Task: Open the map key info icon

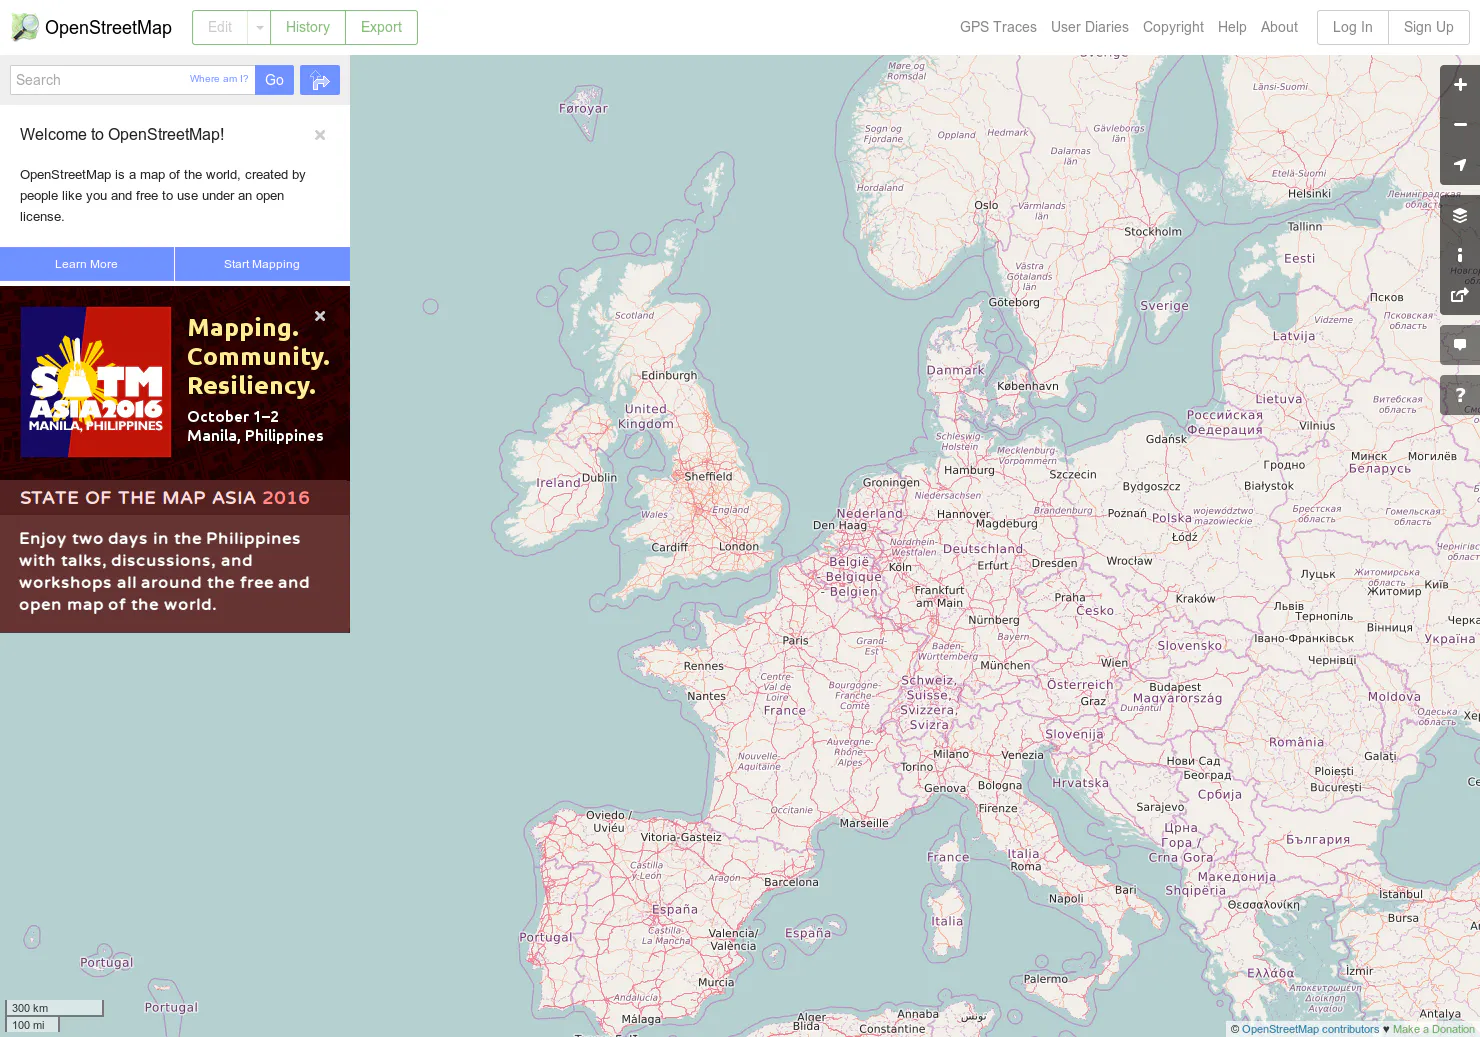Action: (1460, 255)
